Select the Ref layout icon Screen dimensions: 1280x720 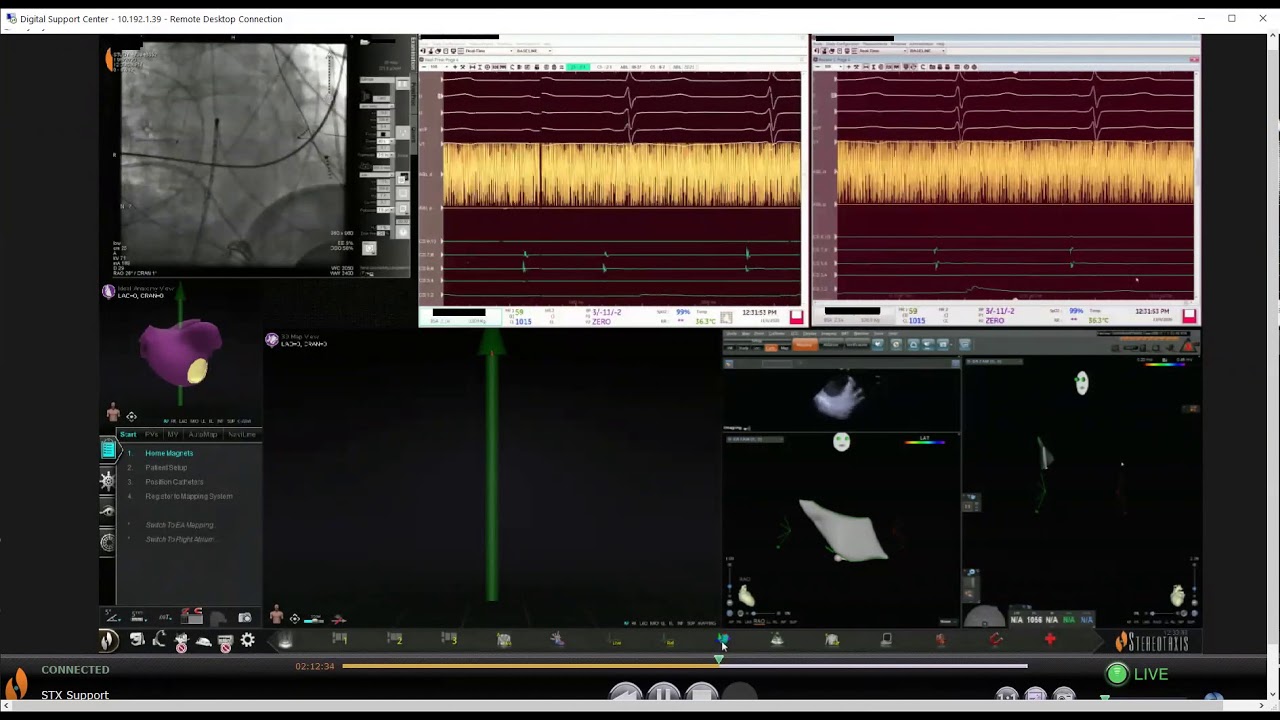click(x=670, y=641)
